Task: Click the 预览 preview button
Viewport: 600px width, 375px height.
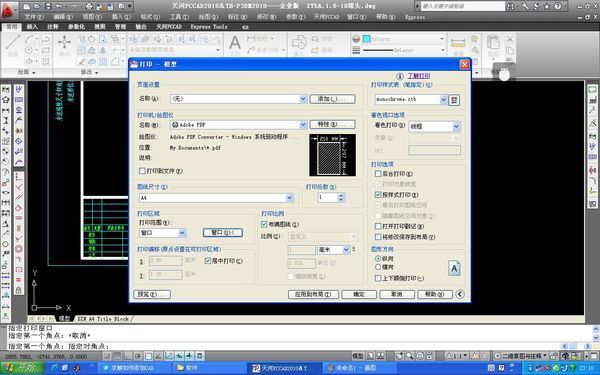Action: pyautogui.click(x=152, y=294)
